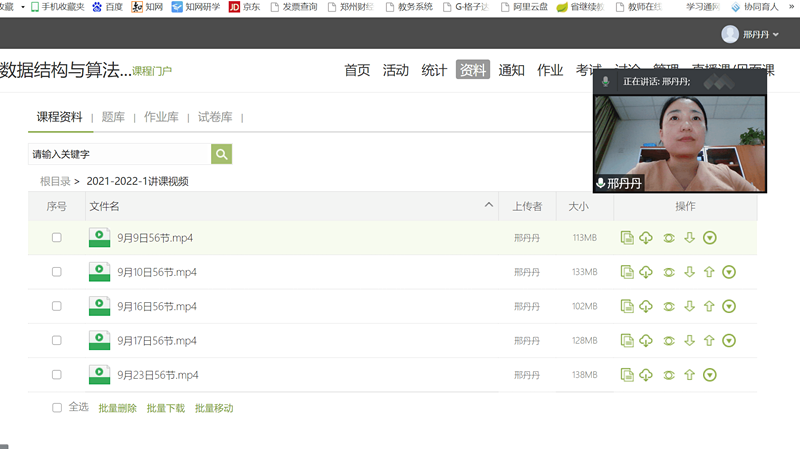Image resolution: width=800 pixels, height=449 pixels.
Task: Tick the checkbox for 9月16日56节.mp4
Action: 57,306
